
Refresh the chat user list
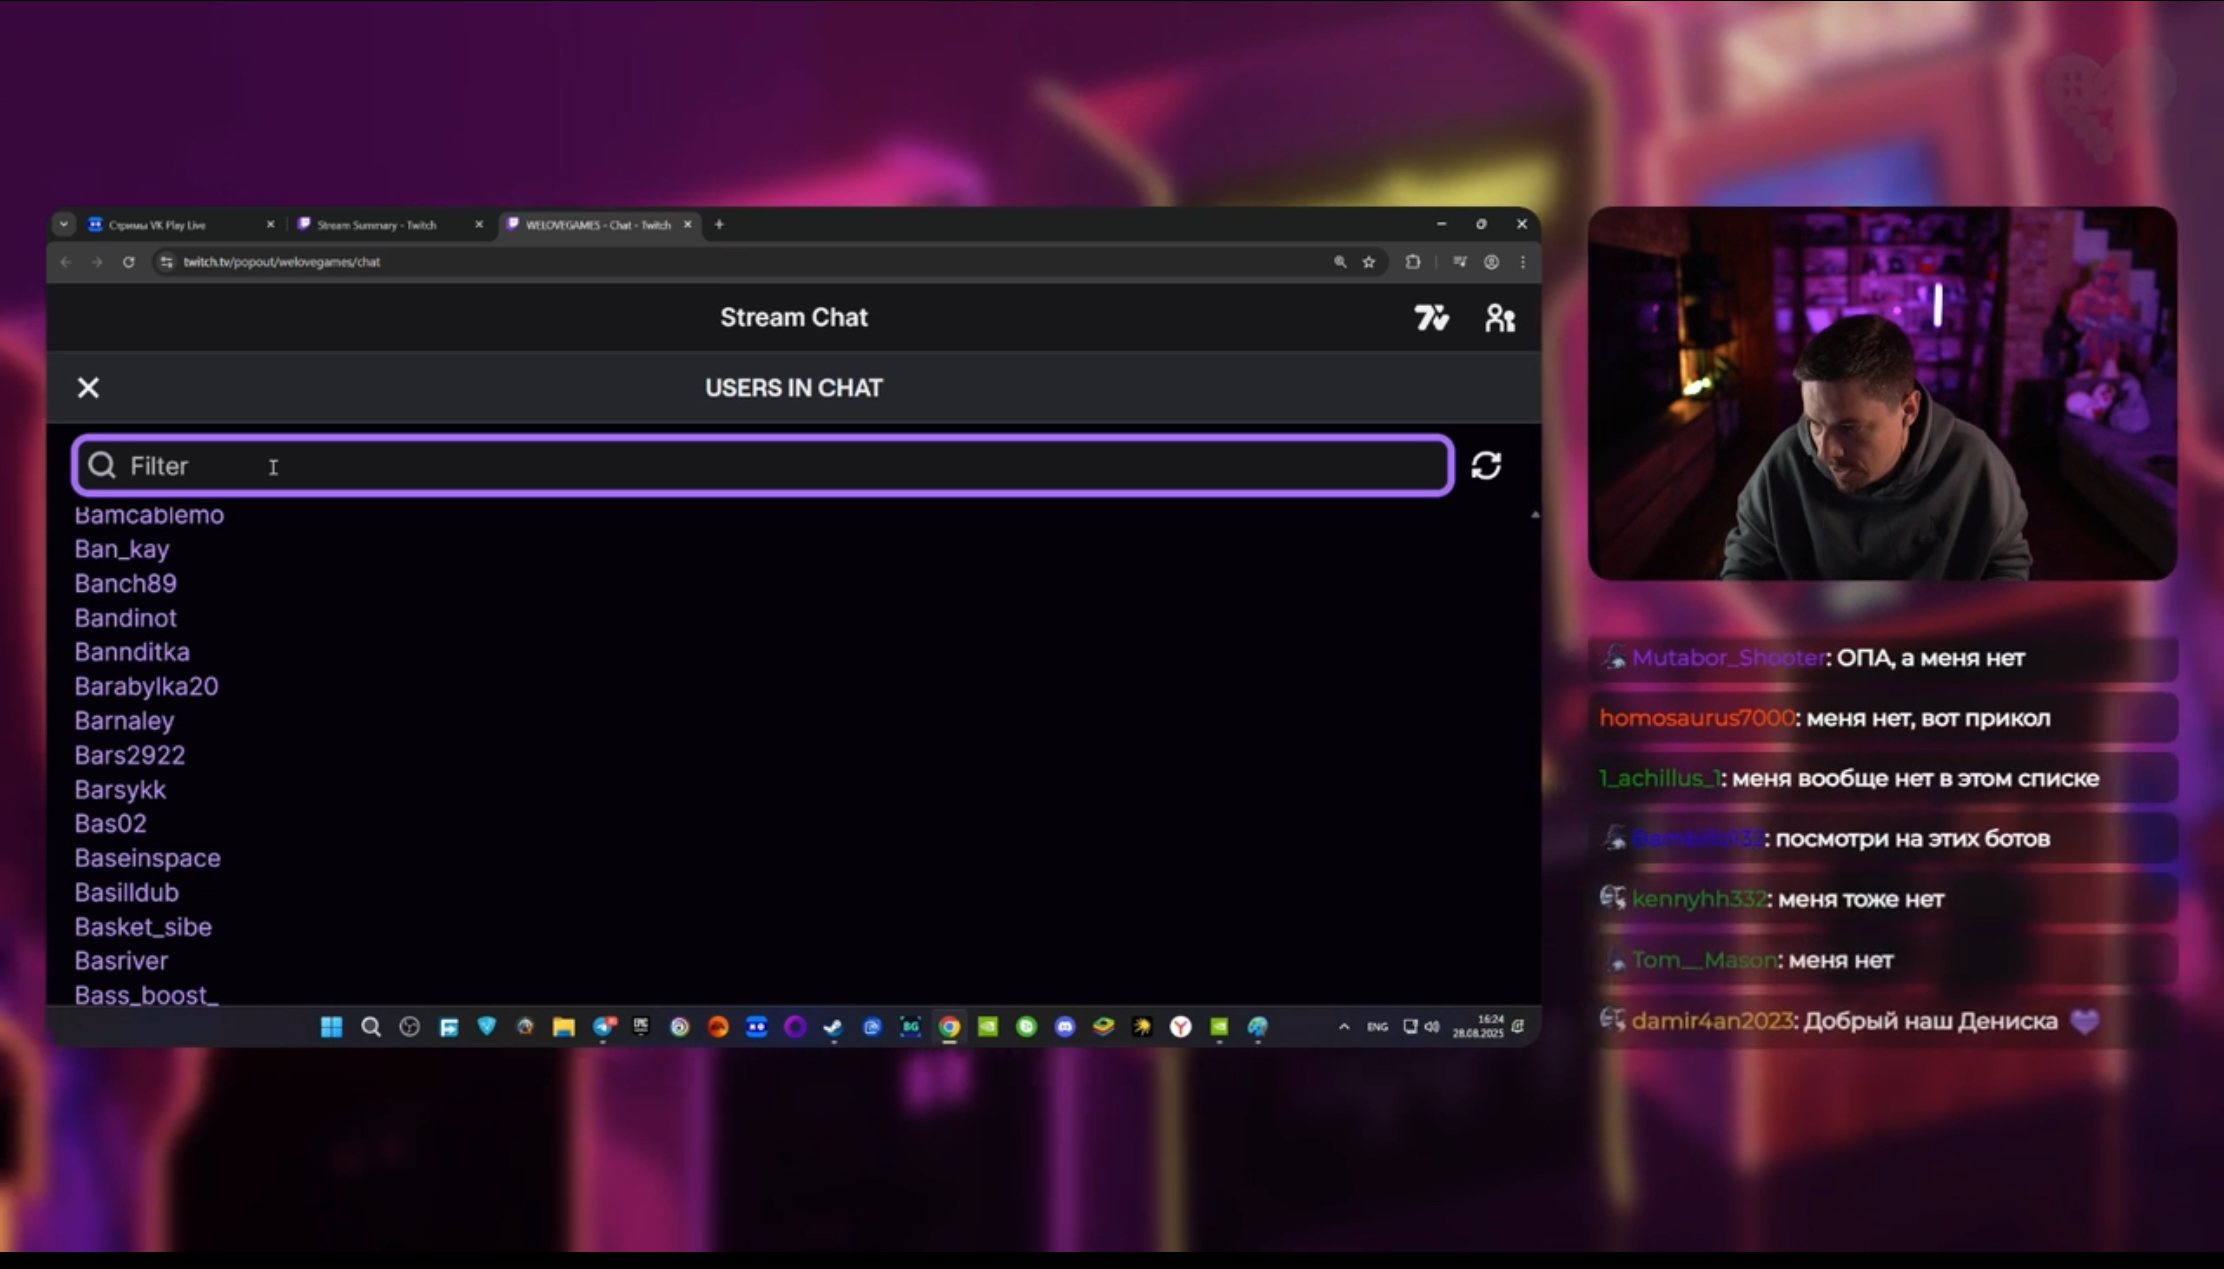(x=1486, y=465)
